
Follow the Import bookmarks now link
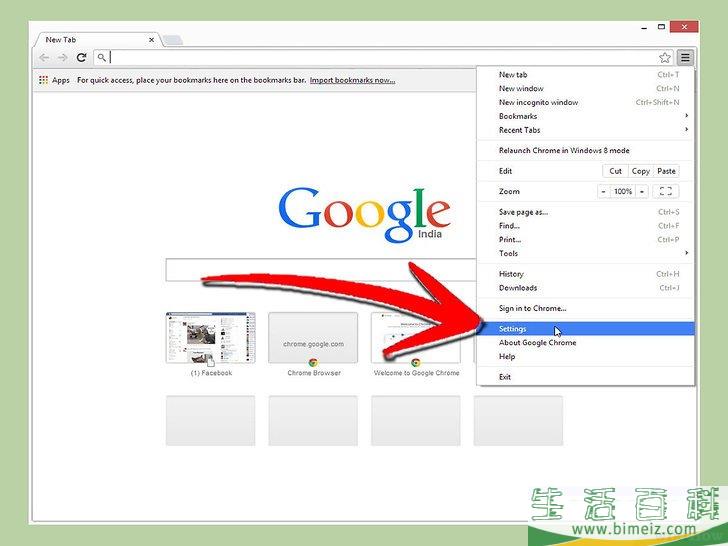click(x=352, y=80)
